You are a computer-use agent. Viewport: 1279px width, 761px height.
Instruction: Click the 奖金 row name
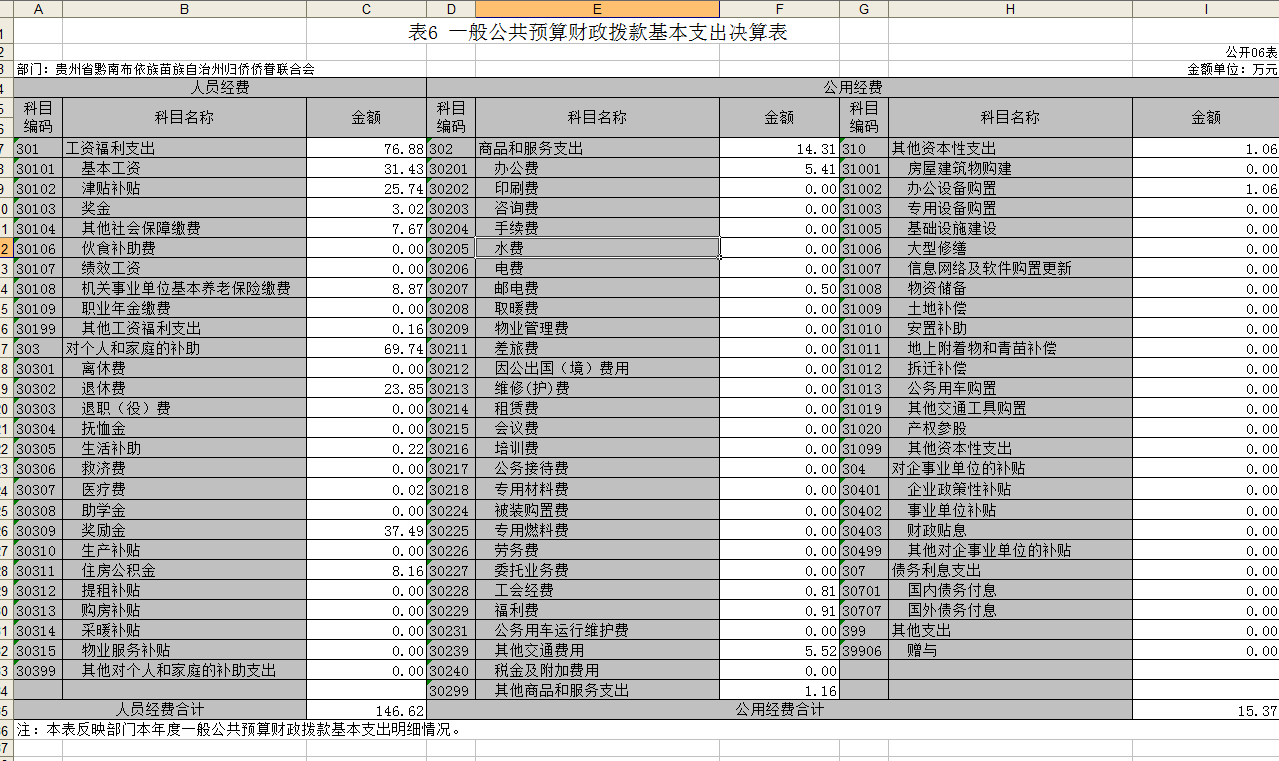tap(185, 208)
